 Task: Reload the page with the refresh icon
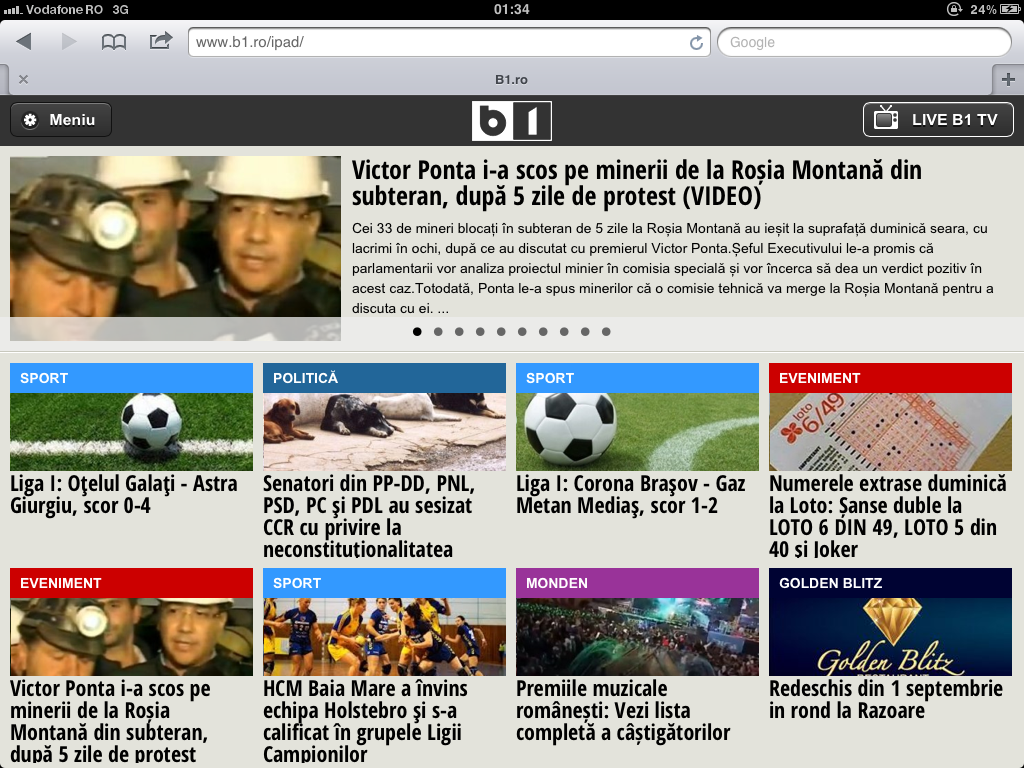[x=696, y=42]
